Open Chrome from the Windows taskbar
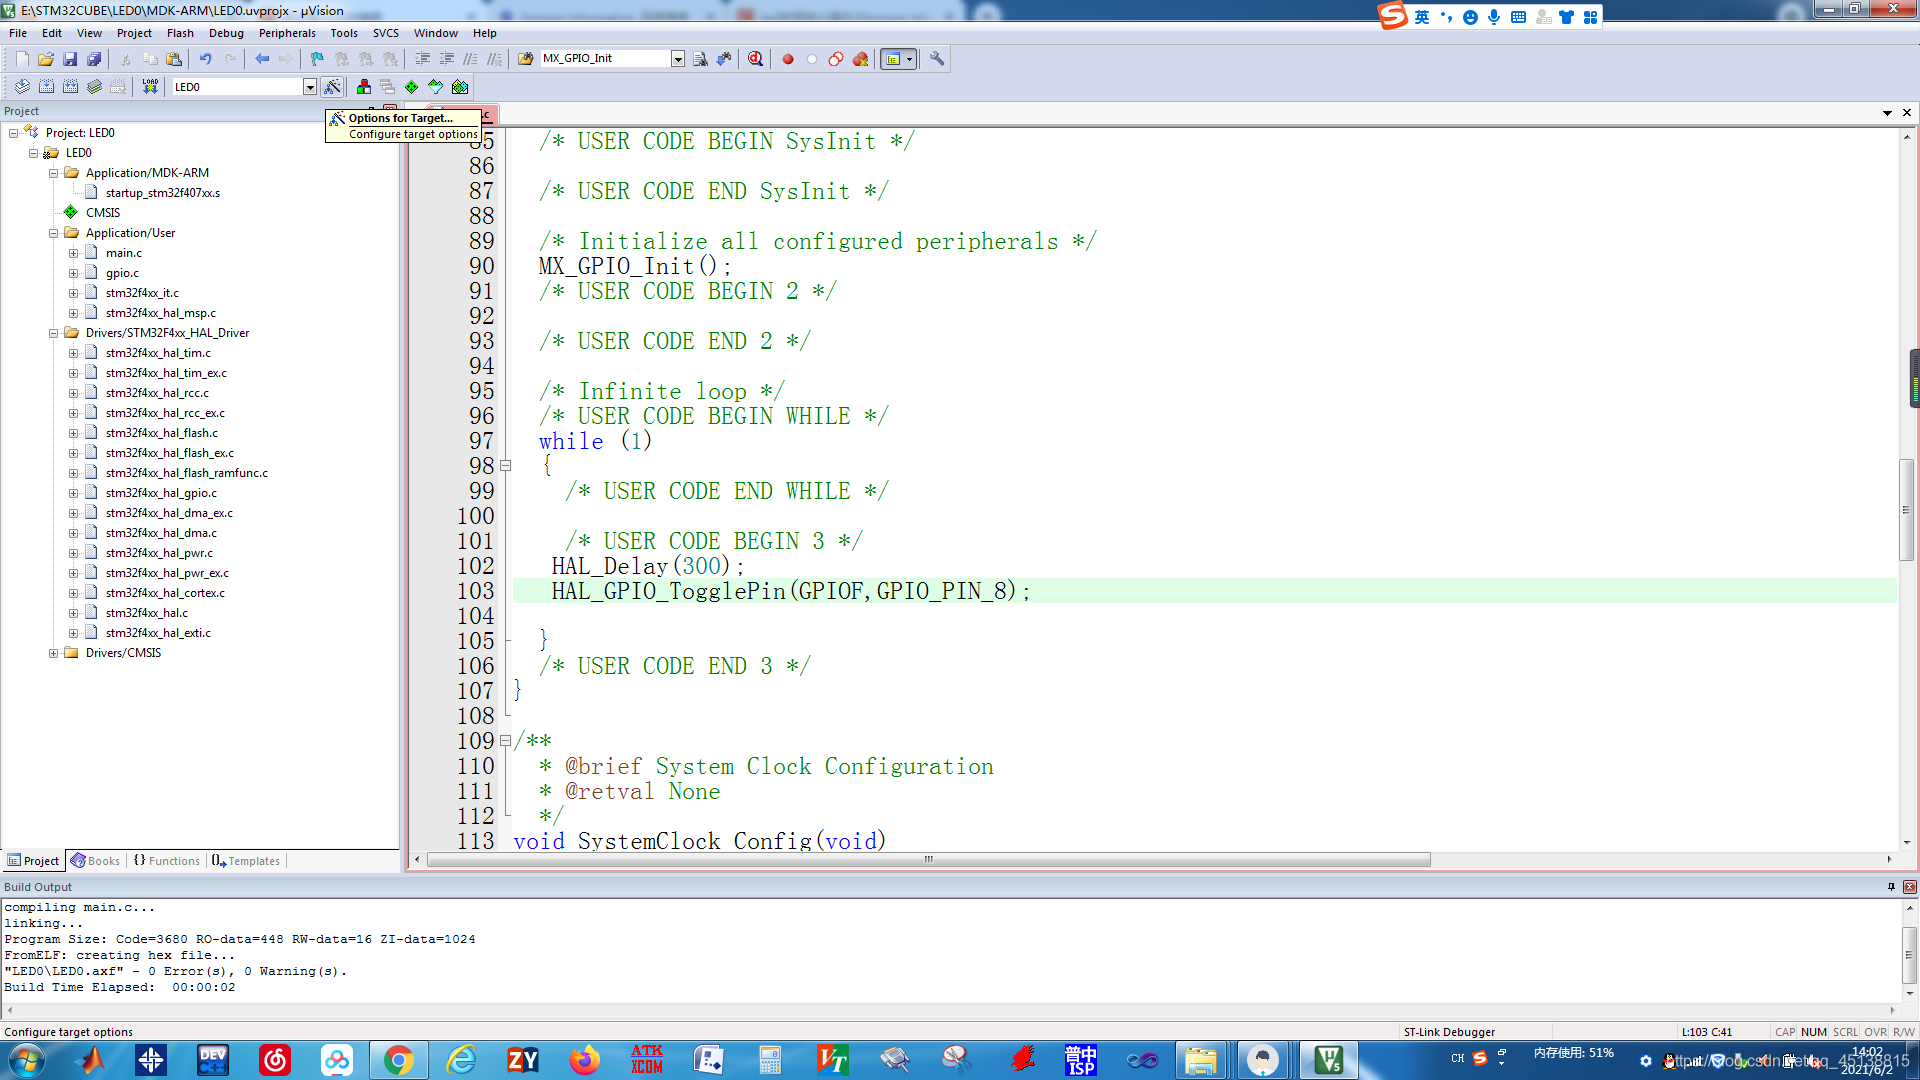 pyautogui.click(x=398, y=1059)
